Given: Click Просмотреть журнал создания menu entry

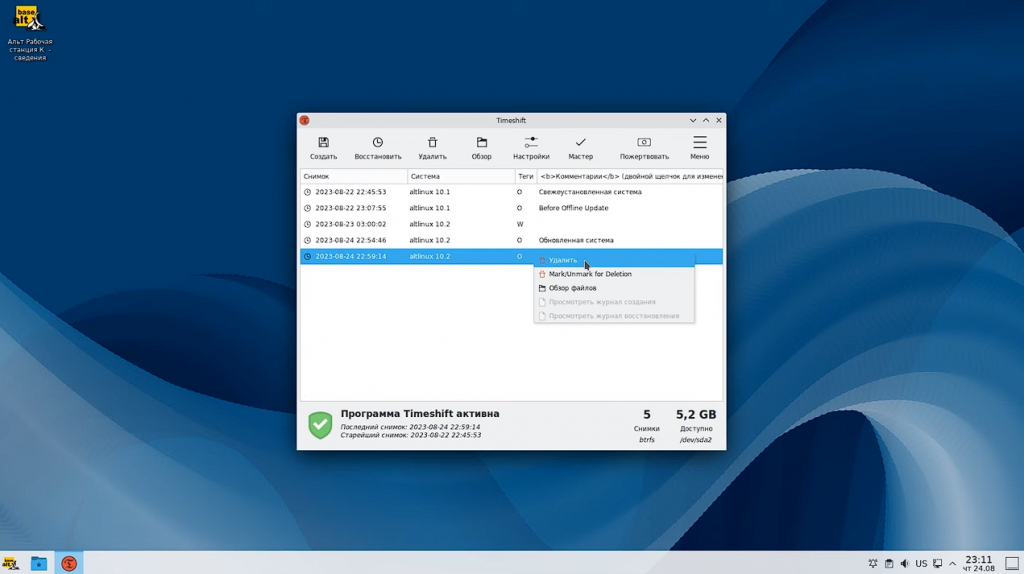Looking at the screenshot, I should tap(614, 302).
